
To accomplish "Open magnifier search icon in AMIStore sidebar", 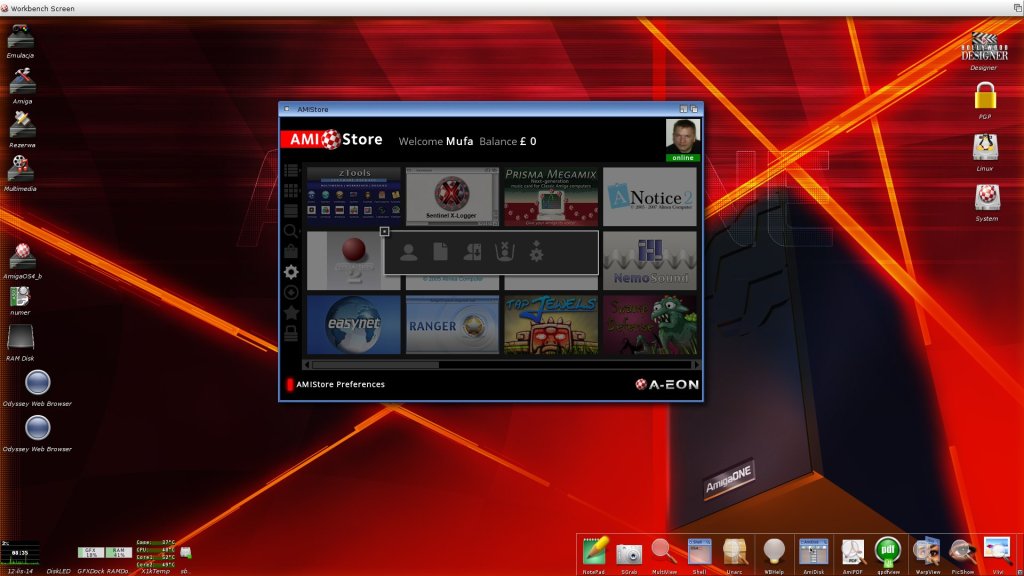I will click(x=291, y=231).
